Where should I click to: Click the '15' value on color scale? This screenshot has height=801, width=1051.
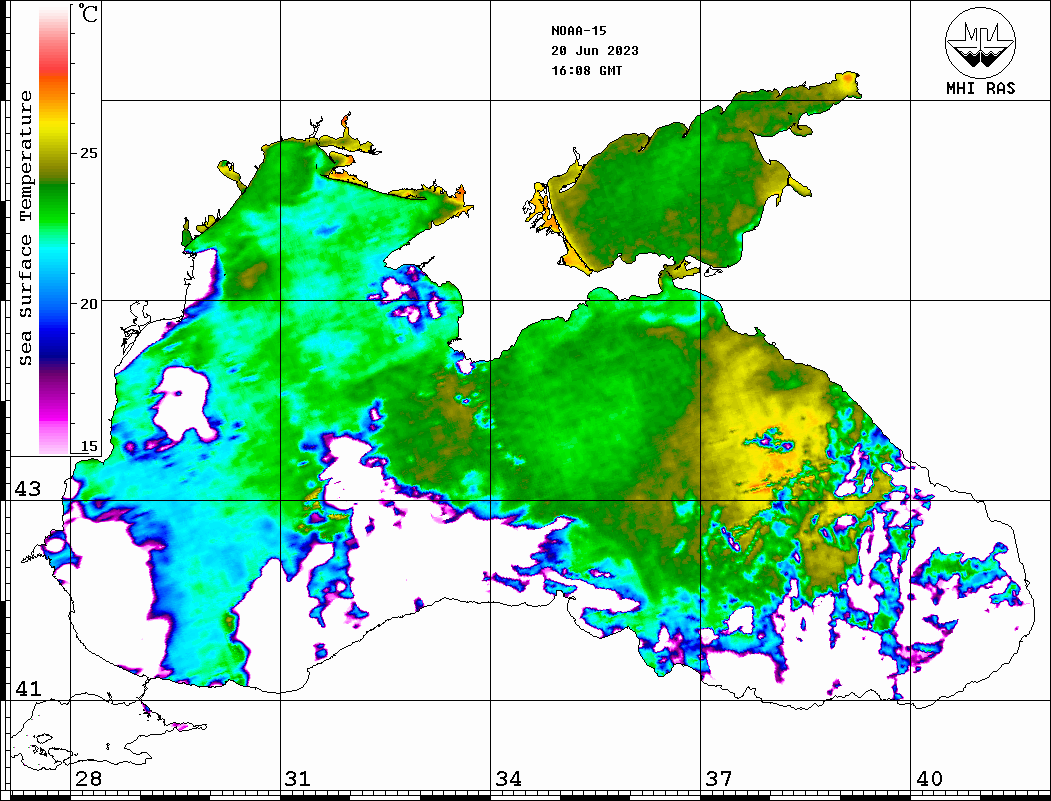[88, 446]
